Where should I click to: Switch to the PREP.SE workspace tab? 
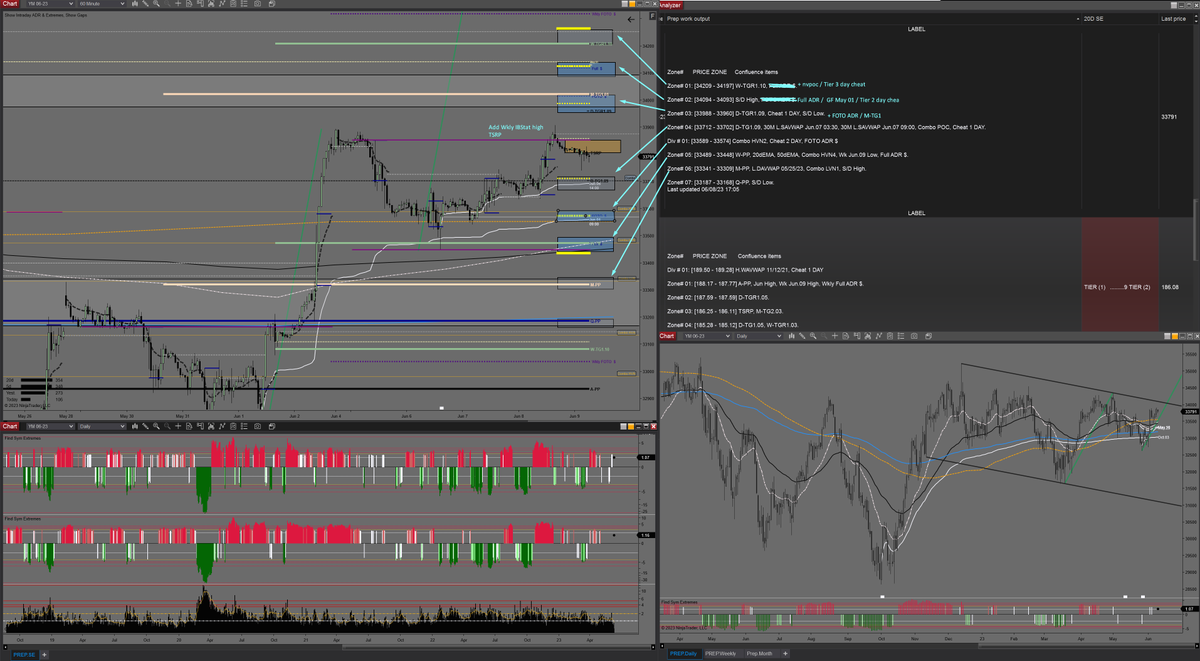point(25,655)
